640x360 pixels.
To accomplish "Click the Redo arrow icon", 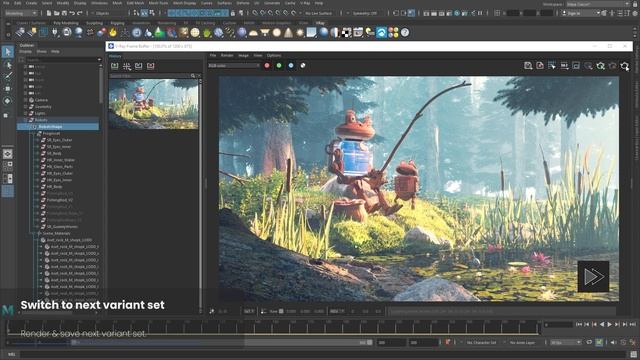I will pos(80,13).
